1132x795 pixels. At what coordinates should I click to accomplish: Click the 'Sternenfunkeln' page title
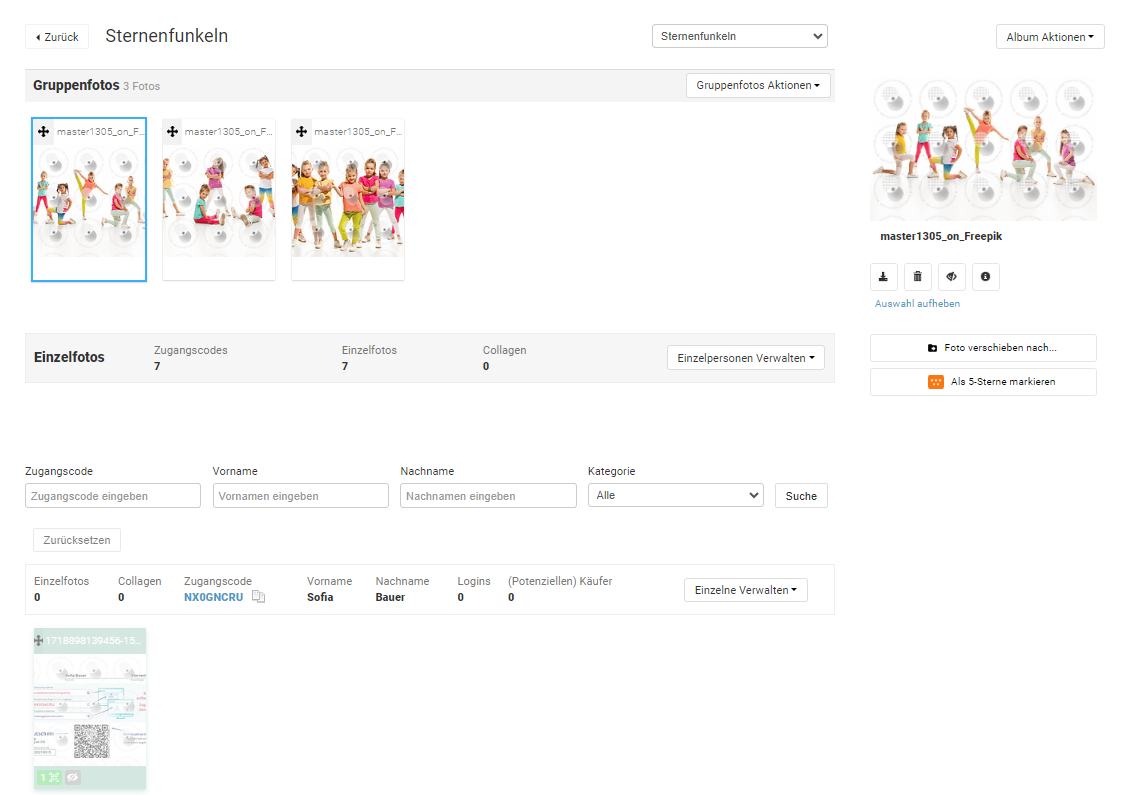coord(167,36)
